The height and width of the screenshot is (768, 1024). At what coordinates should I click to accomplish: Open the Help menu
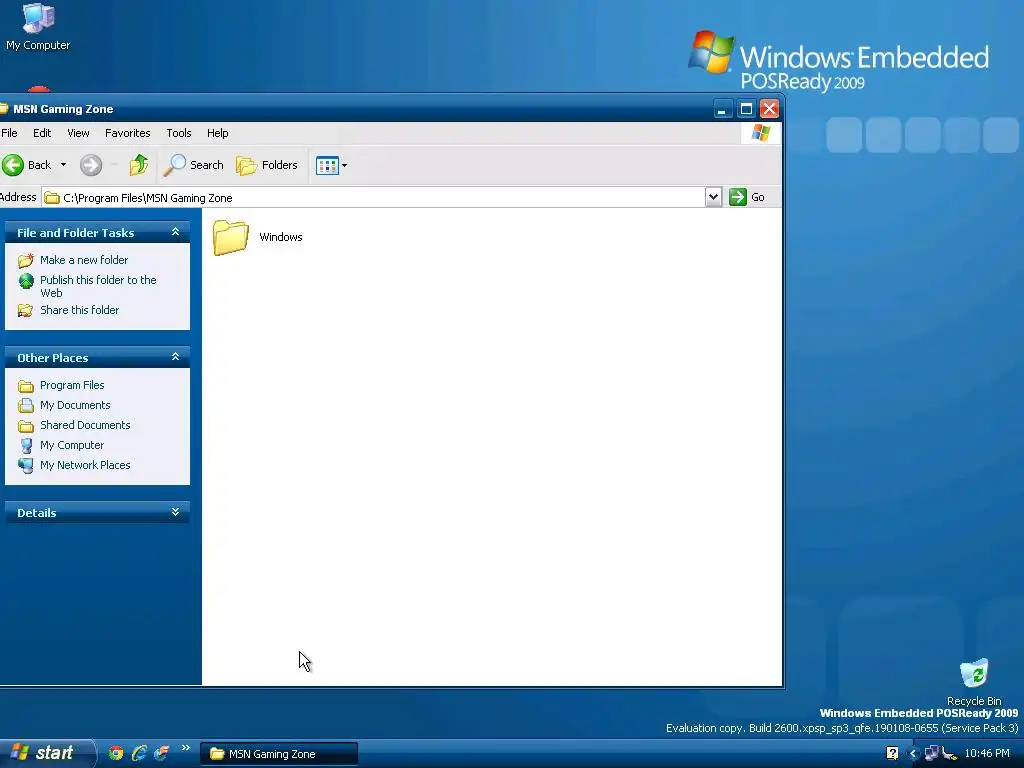pyautogui.click(x=217, y=133)
